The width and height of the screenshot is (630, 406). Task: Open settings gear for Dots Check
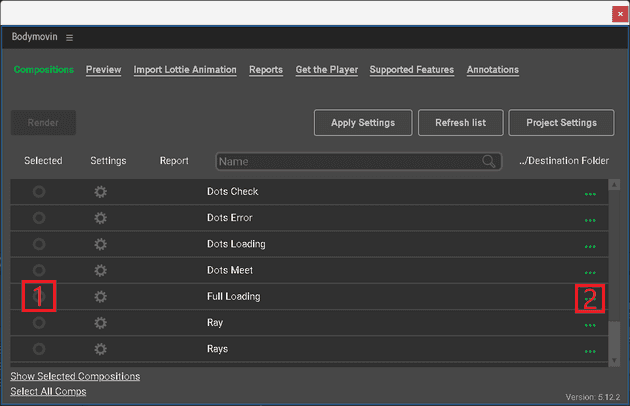pos(100,192)
